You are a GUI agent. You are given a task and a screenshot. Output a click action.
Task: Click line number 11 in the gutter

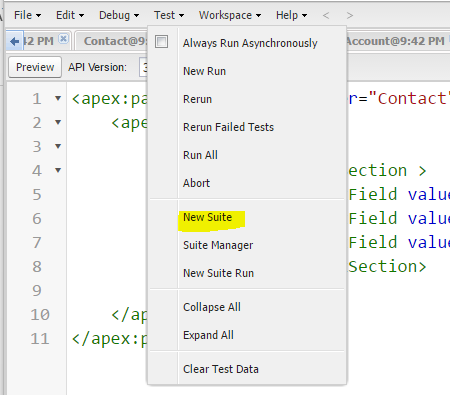point(40,338)
